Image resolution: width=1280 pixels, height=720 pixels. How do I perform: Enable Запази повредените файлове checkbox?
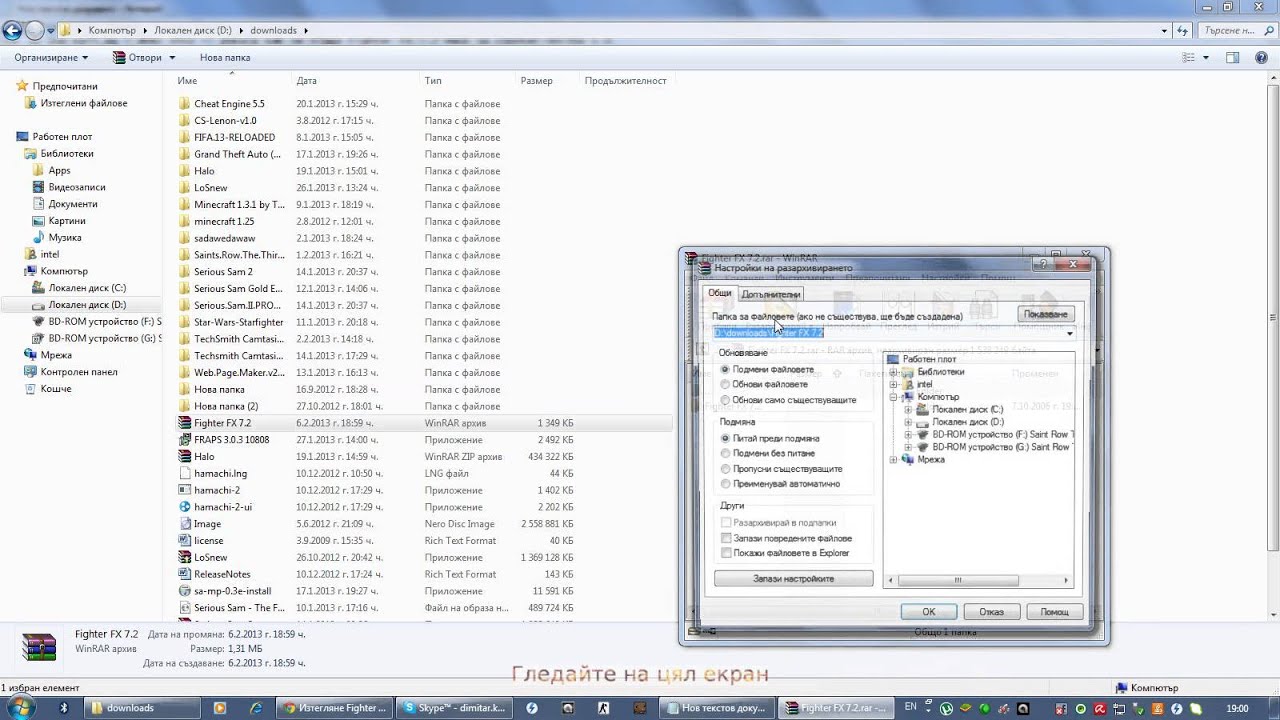726,538
